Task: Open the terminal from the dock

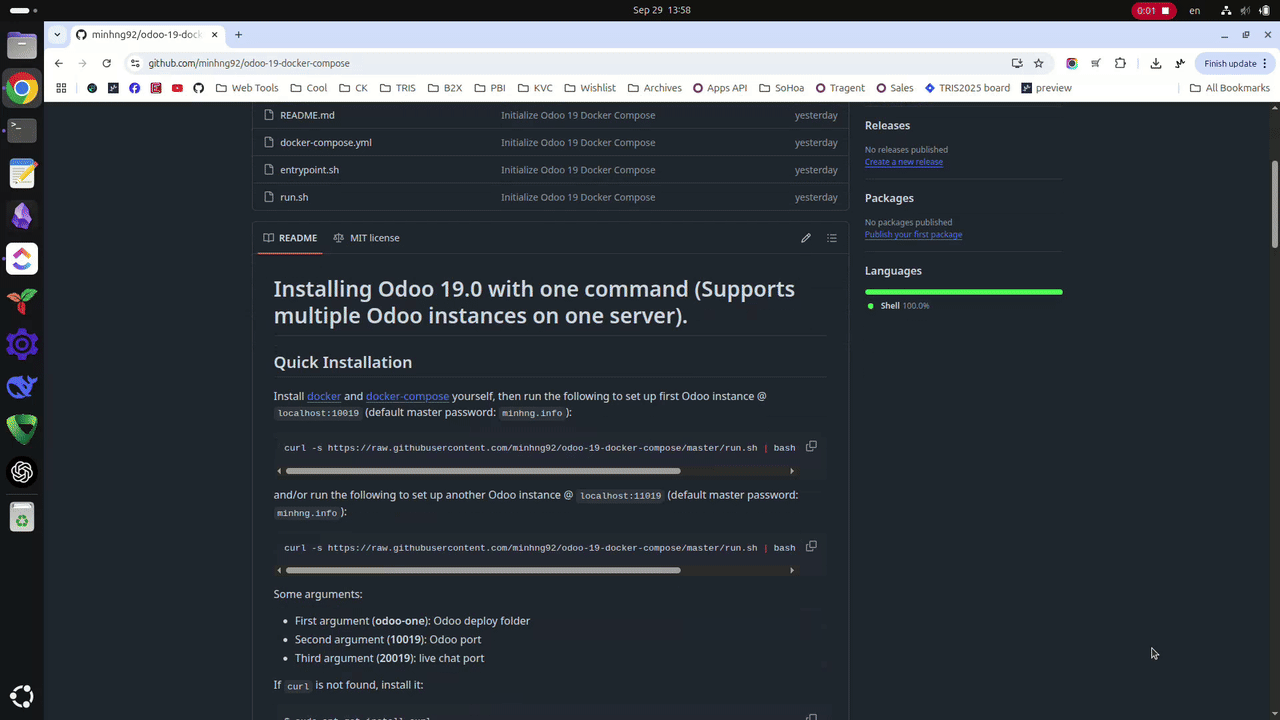Action: point(22,129)
